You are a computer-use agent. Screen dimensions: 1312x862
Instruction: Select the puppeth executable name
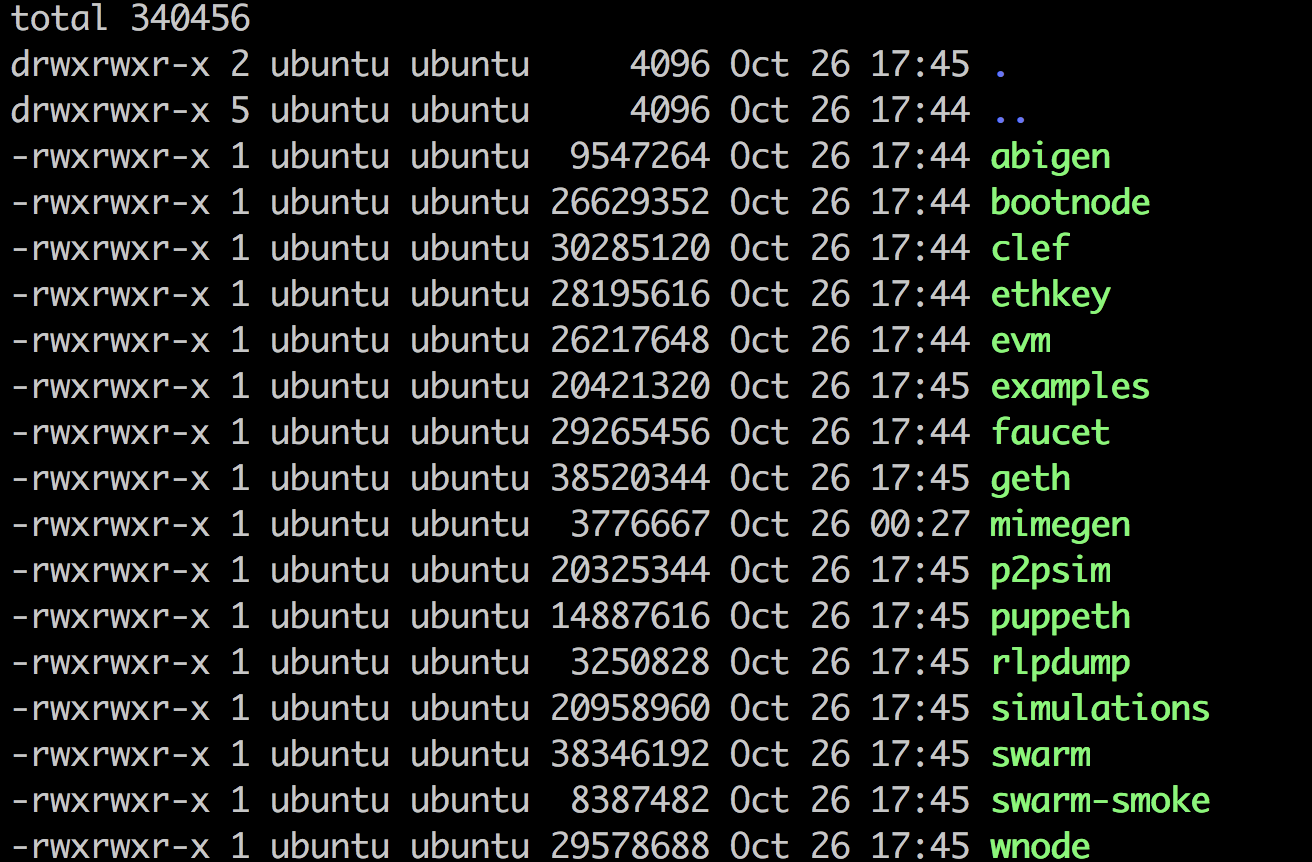click(1060, 617)
